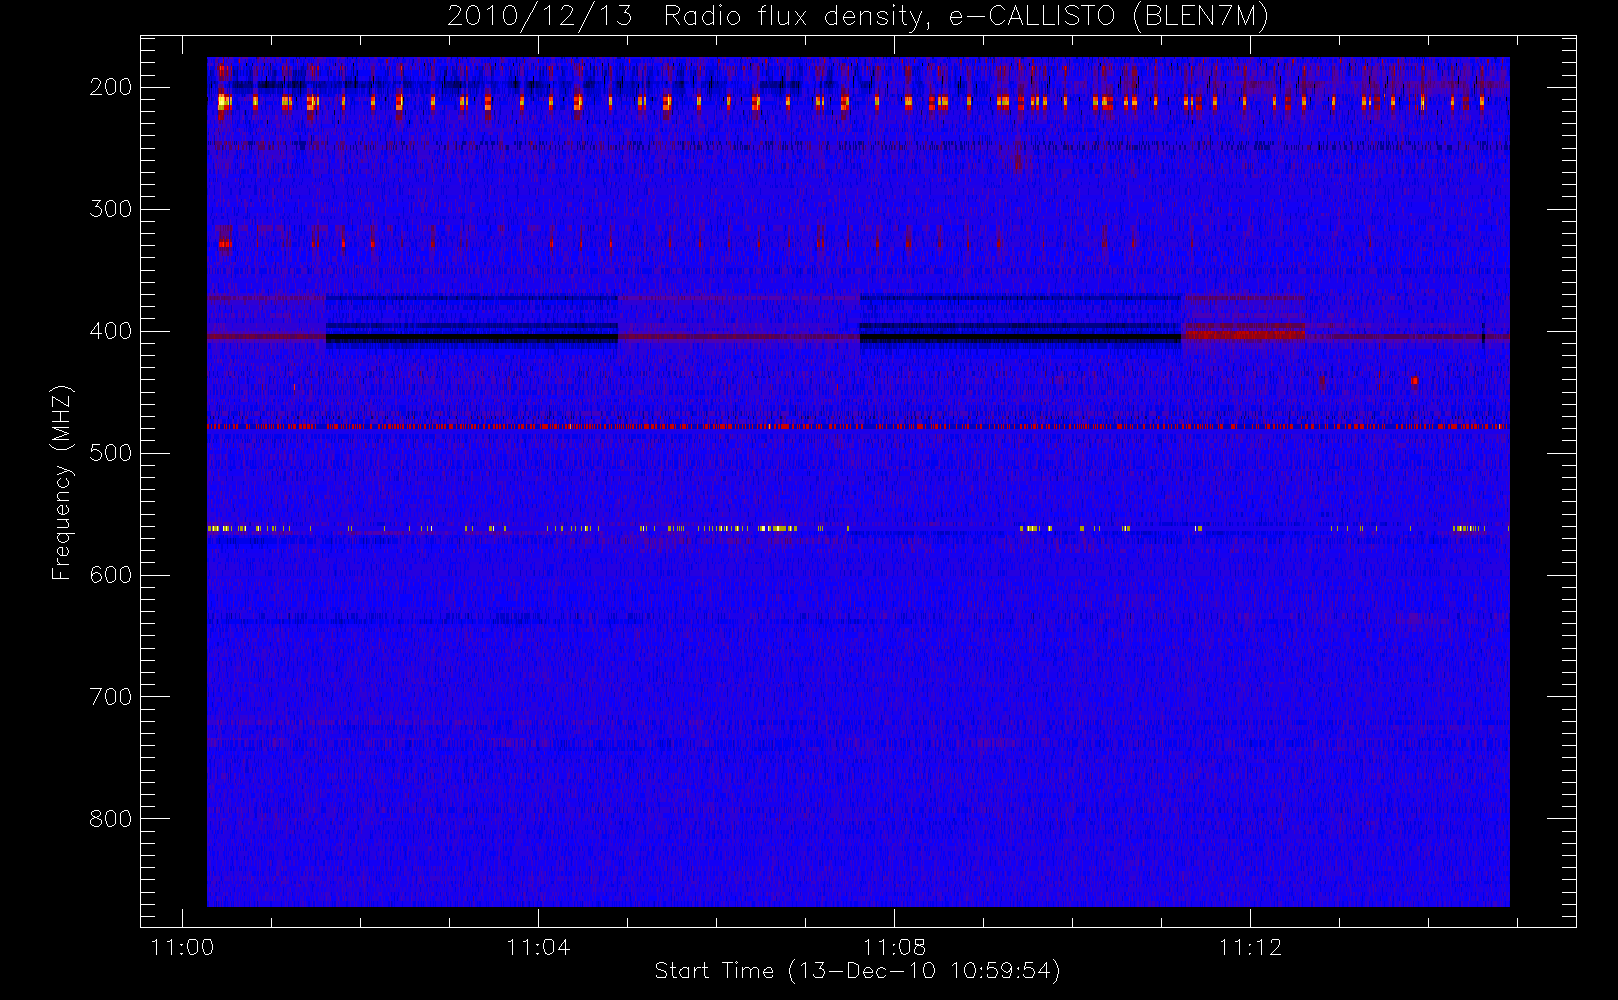The height and width of the screenshot is (1000, 1618).
Task: Select the 300 frequency tick label
Action: (111, 209)
